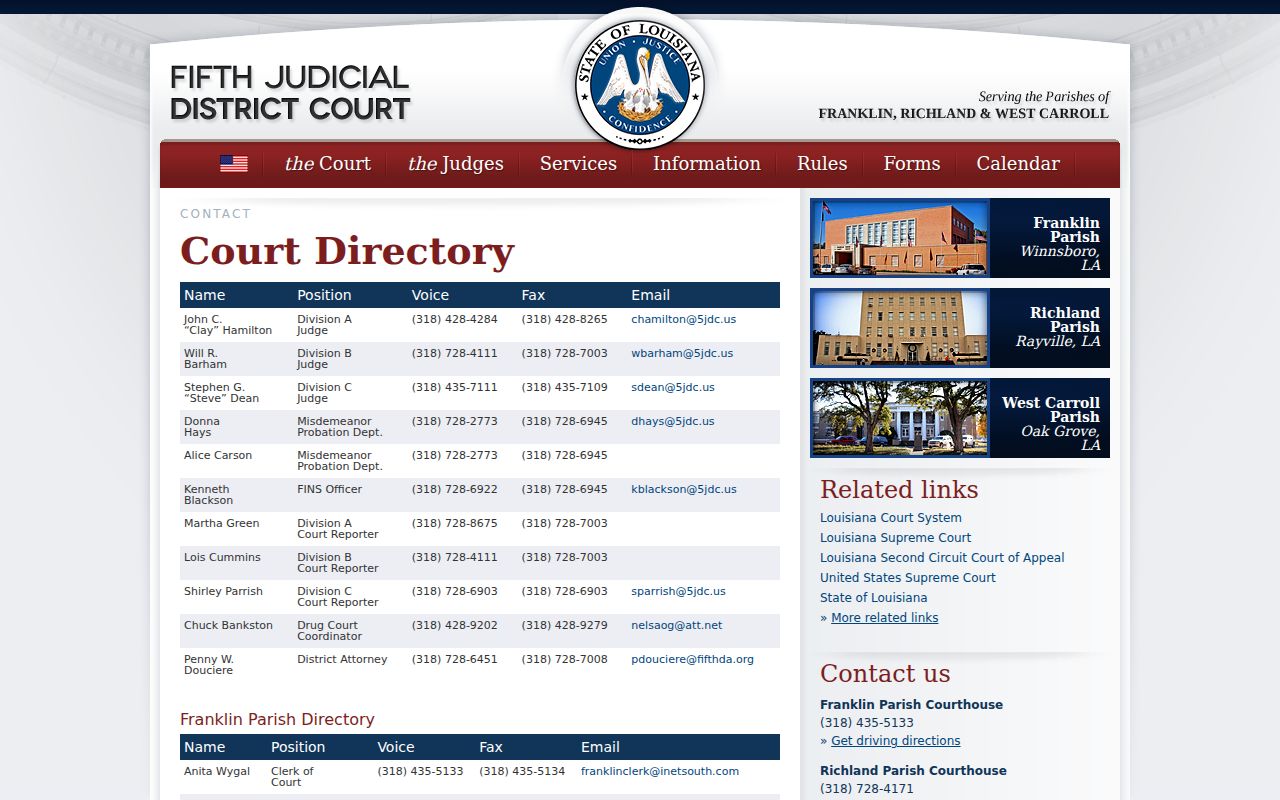Screen dimensions: 1280x800
Task: Click Richland Parish Courthouse contact heading
Action: coord(913,771)
